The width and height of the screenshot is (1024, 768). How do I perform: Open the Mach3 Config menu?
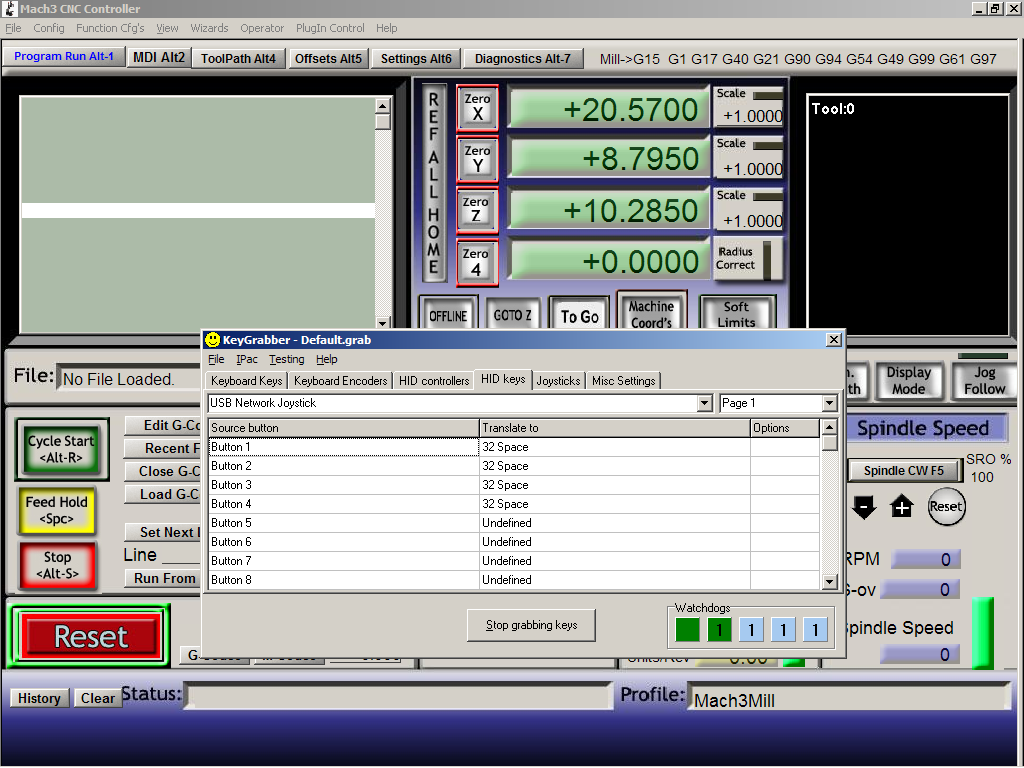click(x=49, y=28)
